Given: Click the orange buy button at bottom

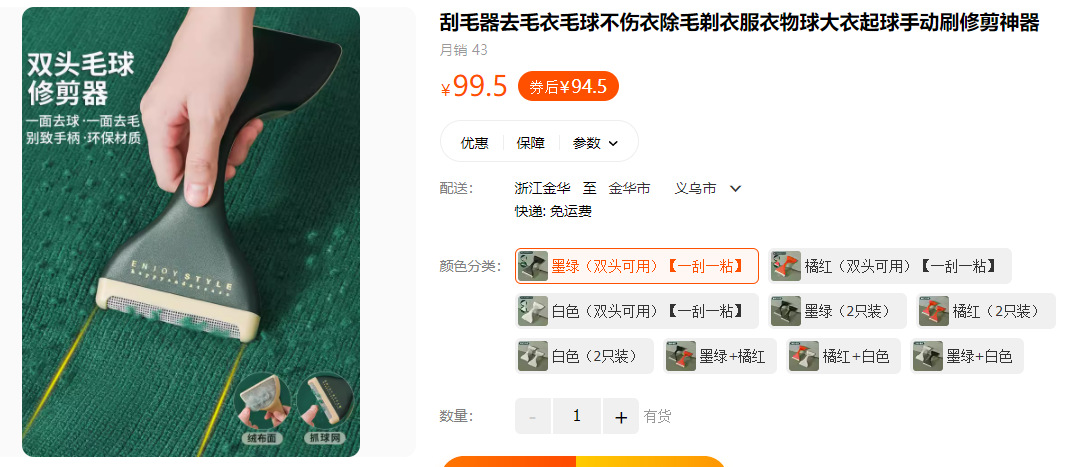Looking at the screenshot, I should click(x=509, y=461).
